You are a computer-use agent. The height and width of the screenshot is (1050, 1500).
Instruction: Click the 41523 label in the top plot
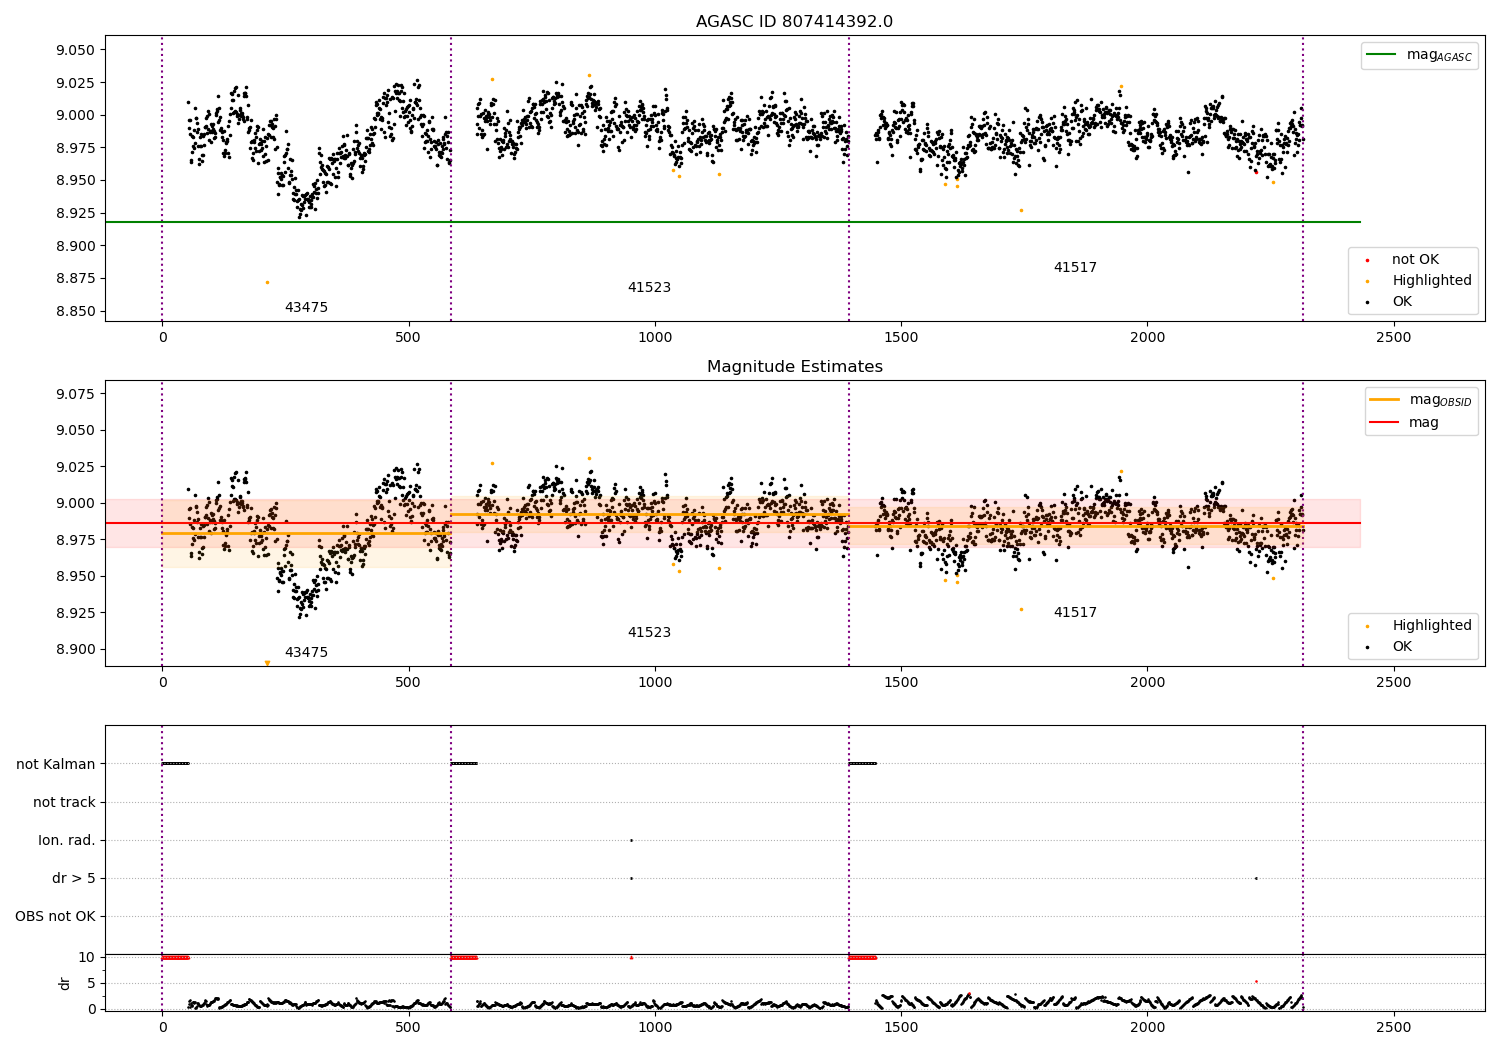(649, 288)
